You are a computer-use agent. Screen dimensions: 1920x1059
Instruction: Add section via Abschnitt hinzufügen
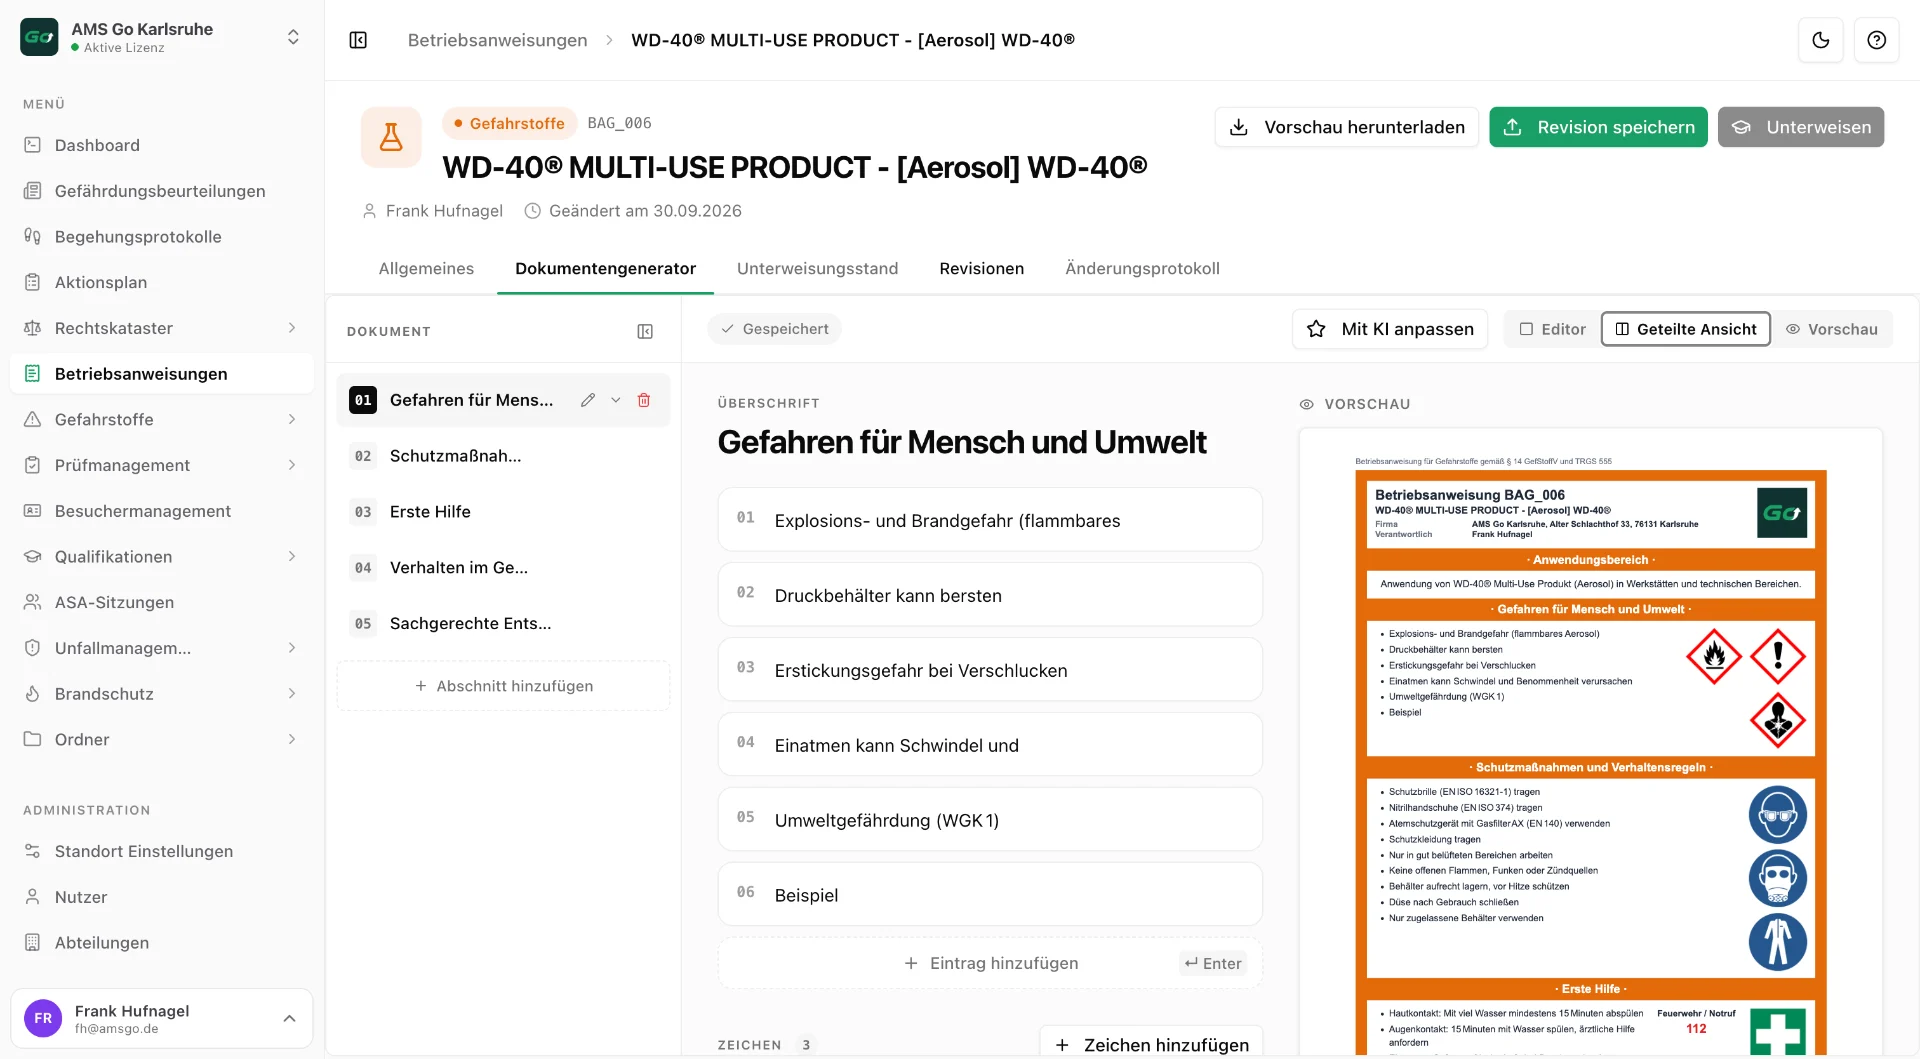point(503,686)
